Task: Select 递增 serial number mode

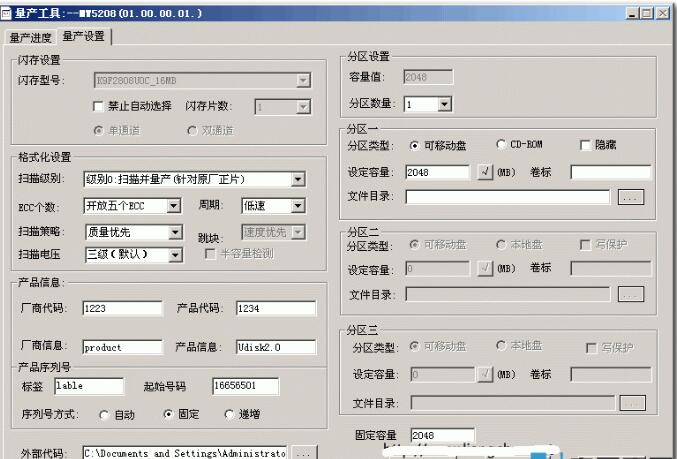Action: pos(229,414)
